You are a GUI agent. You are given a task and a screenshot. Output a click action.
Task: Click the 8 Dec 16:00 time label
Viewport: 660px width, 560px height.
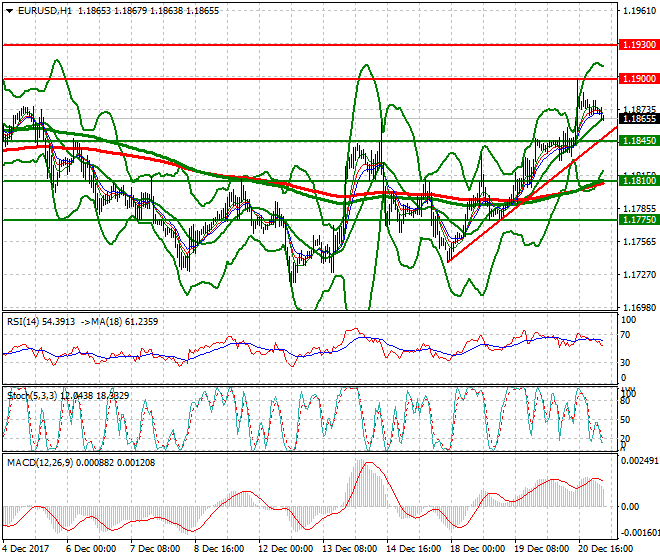click(219, 549)
